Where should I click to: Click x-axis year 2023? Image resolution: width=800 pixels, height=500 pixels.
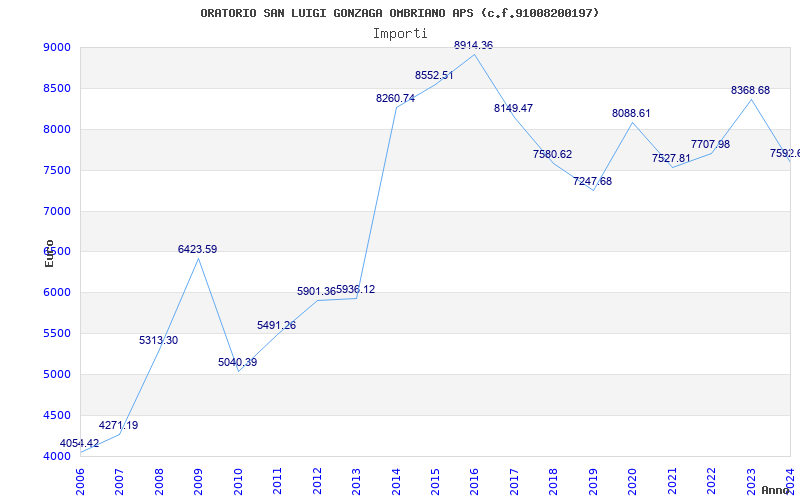(x=751, y=481)
